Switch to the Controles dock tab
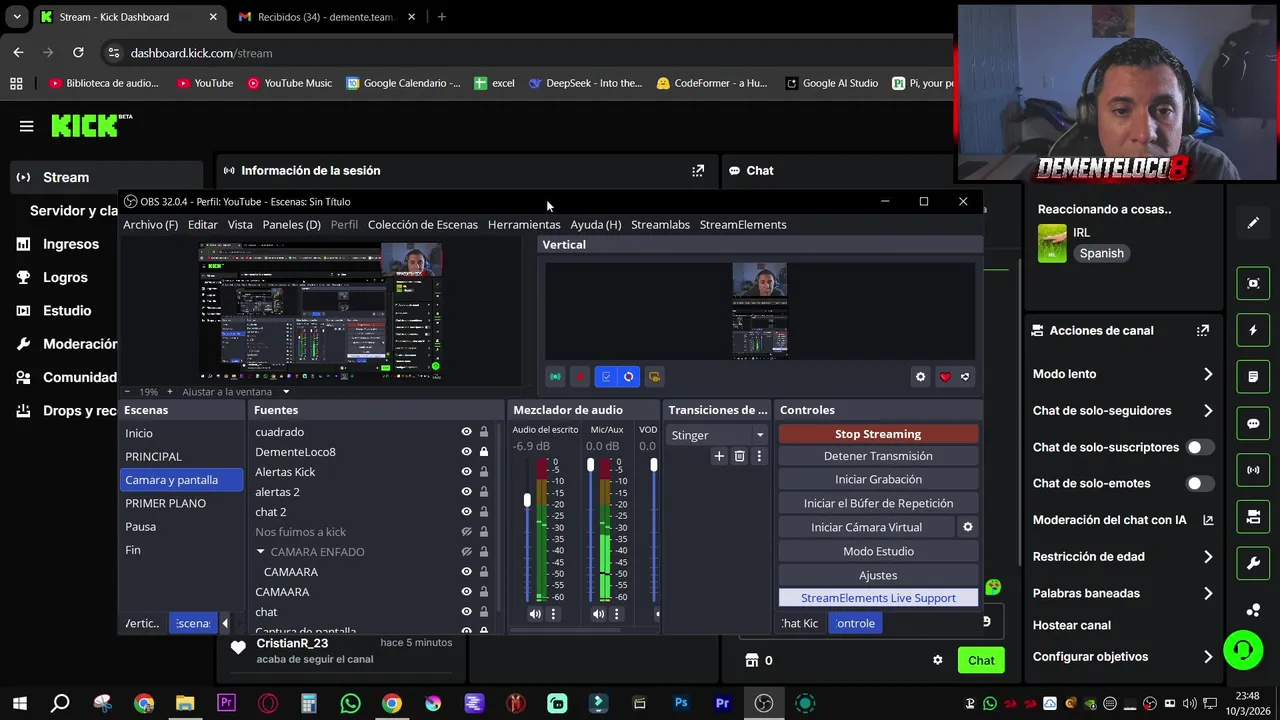Image resolution: width=1280 pixels, height=720 pixels. (855, 623)
